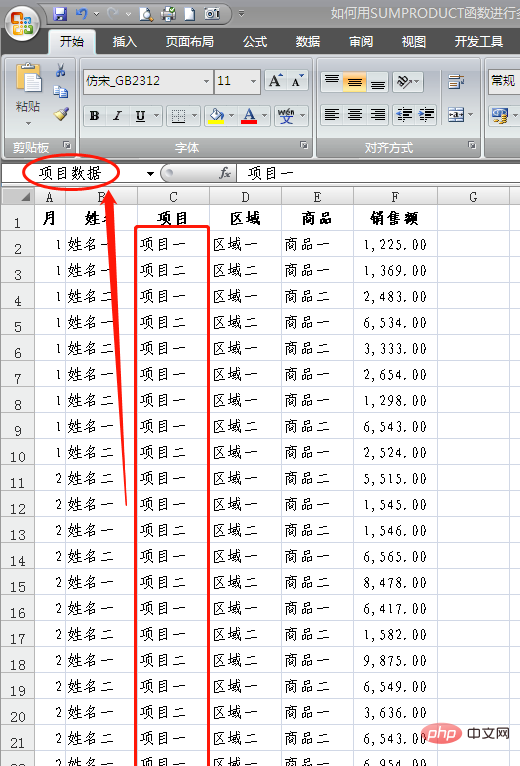
Task: Expand the font color dropdown arrow
Action: click(264, 116)
